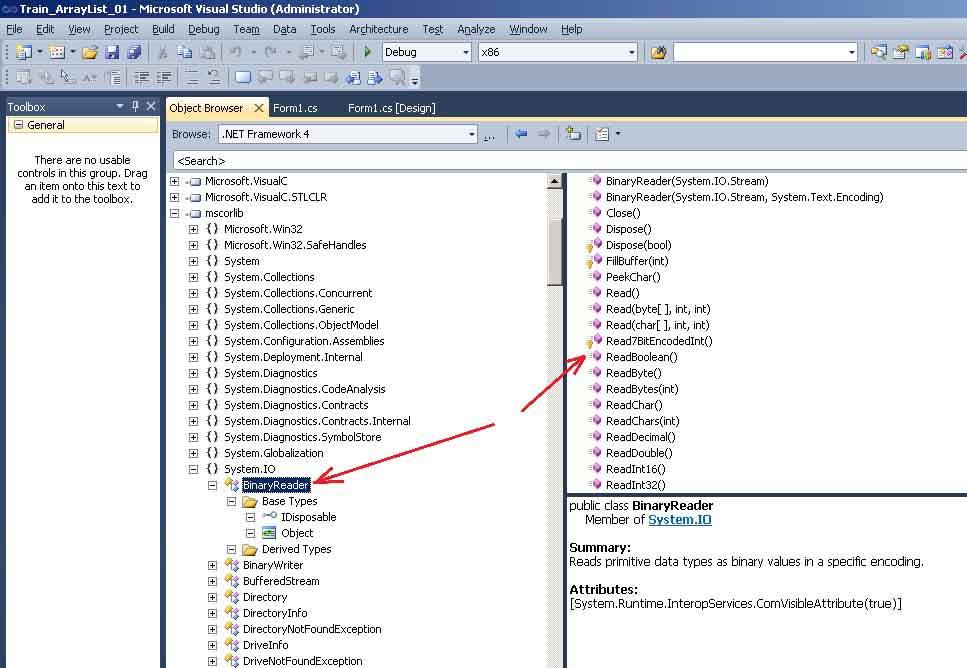
Task: Open the x86 platform dropdown
Action: click(632, 52)
